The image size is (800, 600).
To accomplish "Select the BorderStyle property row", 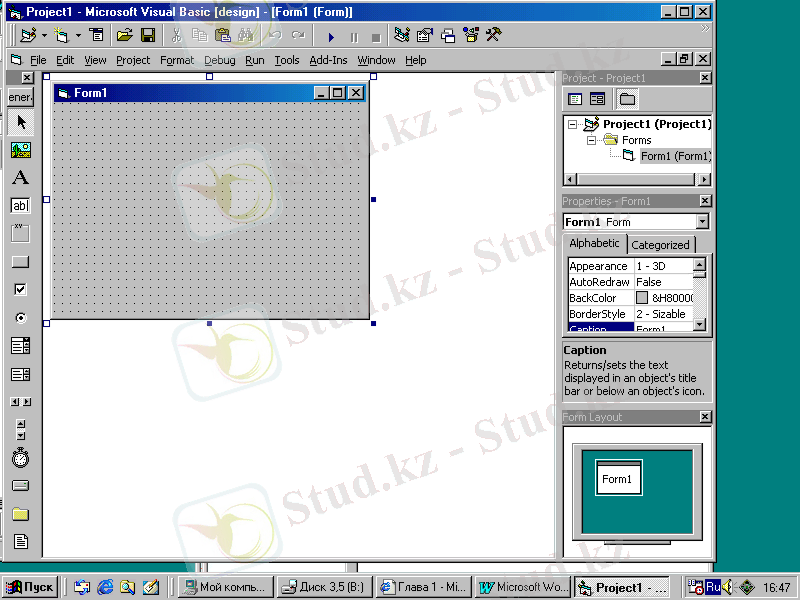I will coord(630,314).
